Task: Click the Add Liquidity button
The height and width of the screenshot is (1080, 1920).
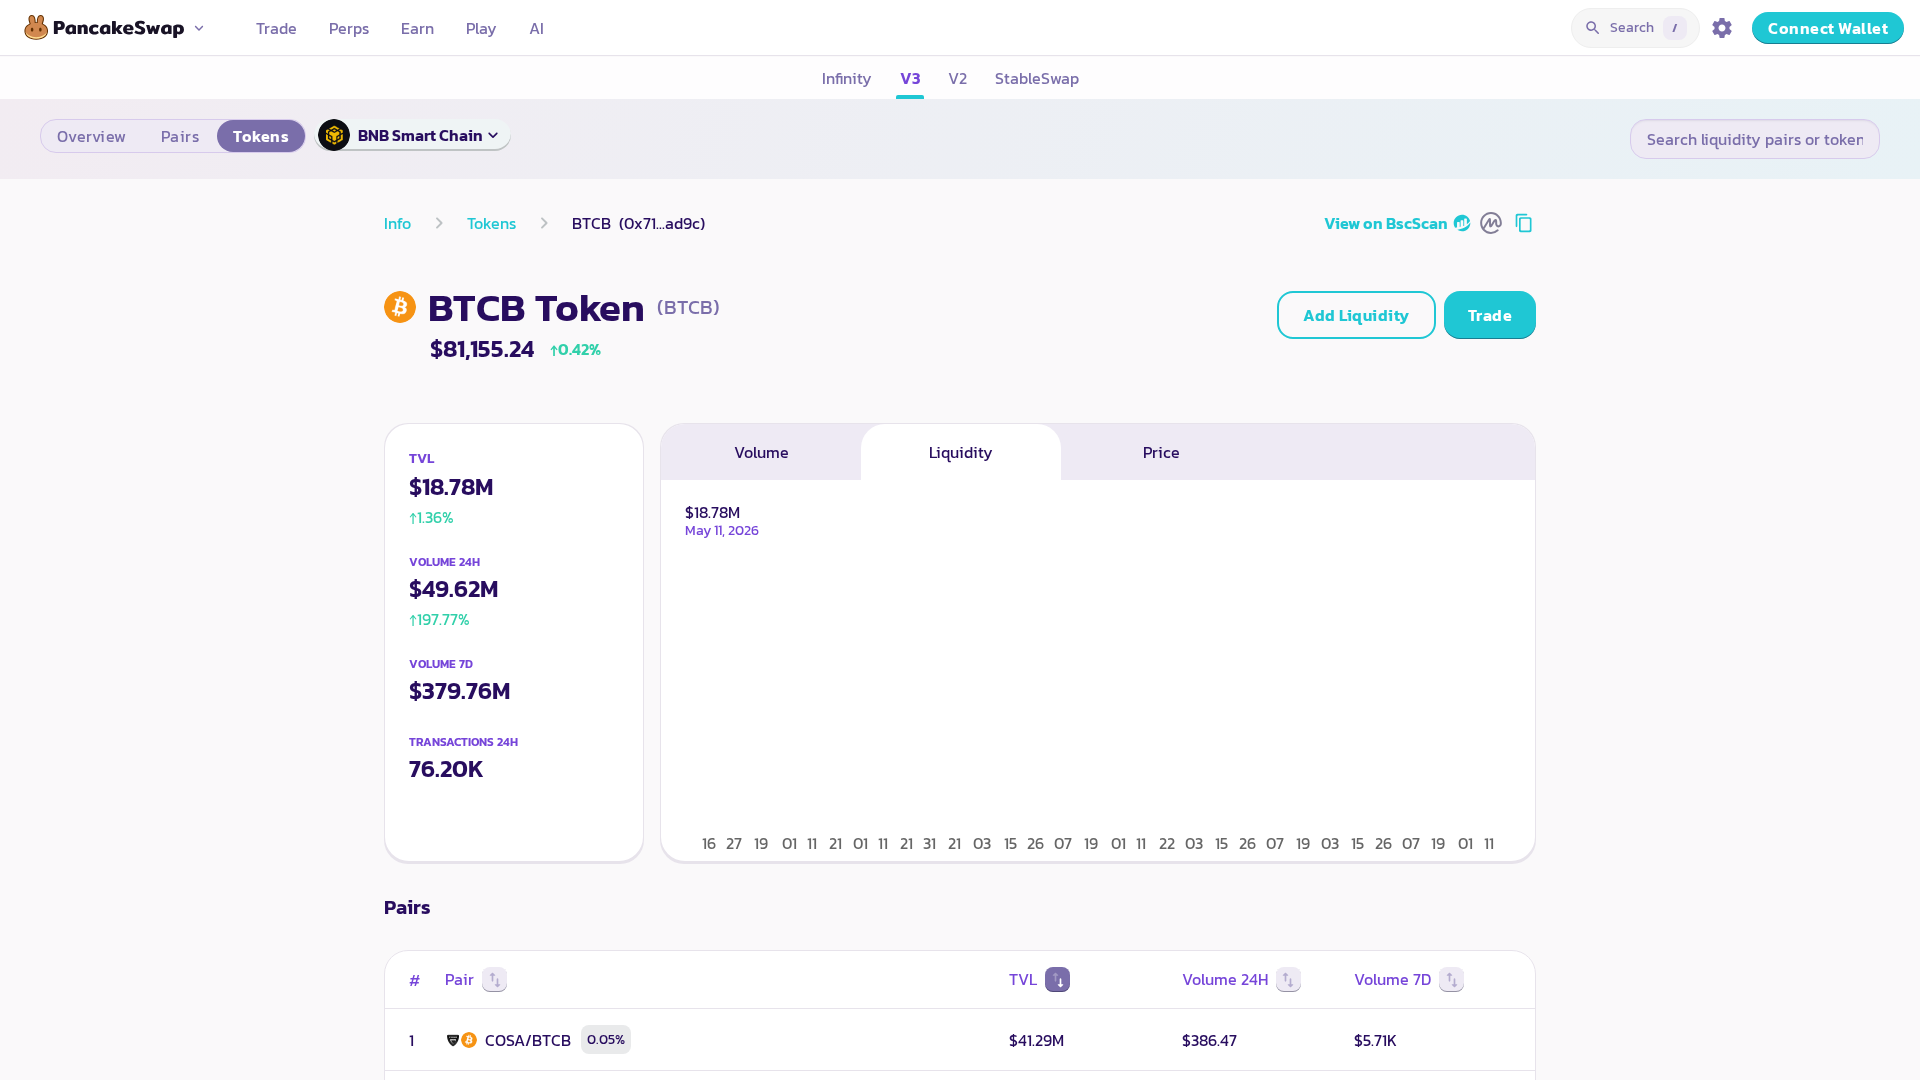Action: coord(1356,315)
